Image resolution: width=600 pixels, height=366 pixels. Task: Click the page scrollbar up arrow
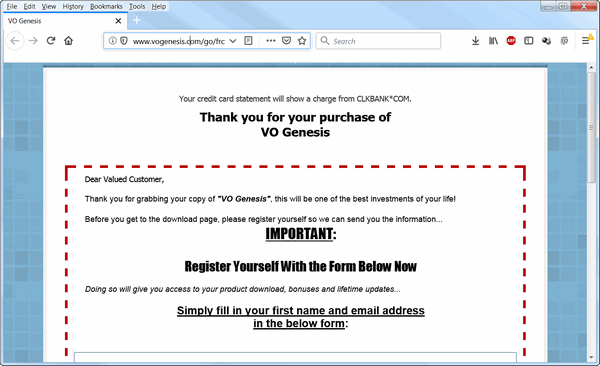tap(591, 67)
